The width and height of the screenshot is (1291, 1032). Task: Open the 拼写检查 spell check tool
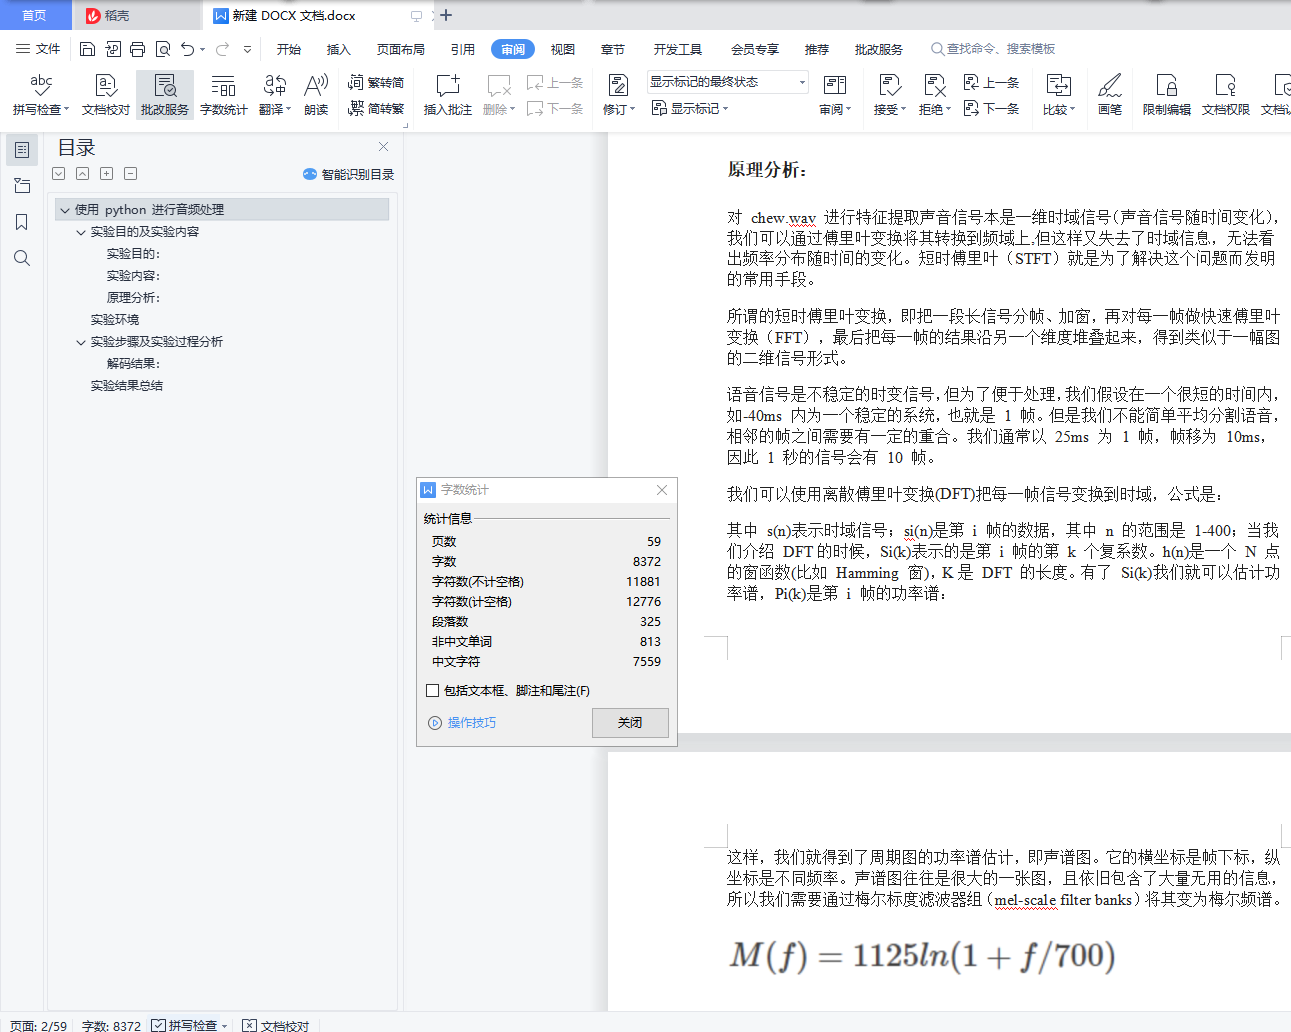pyautogui.click(x=41, y=95)
